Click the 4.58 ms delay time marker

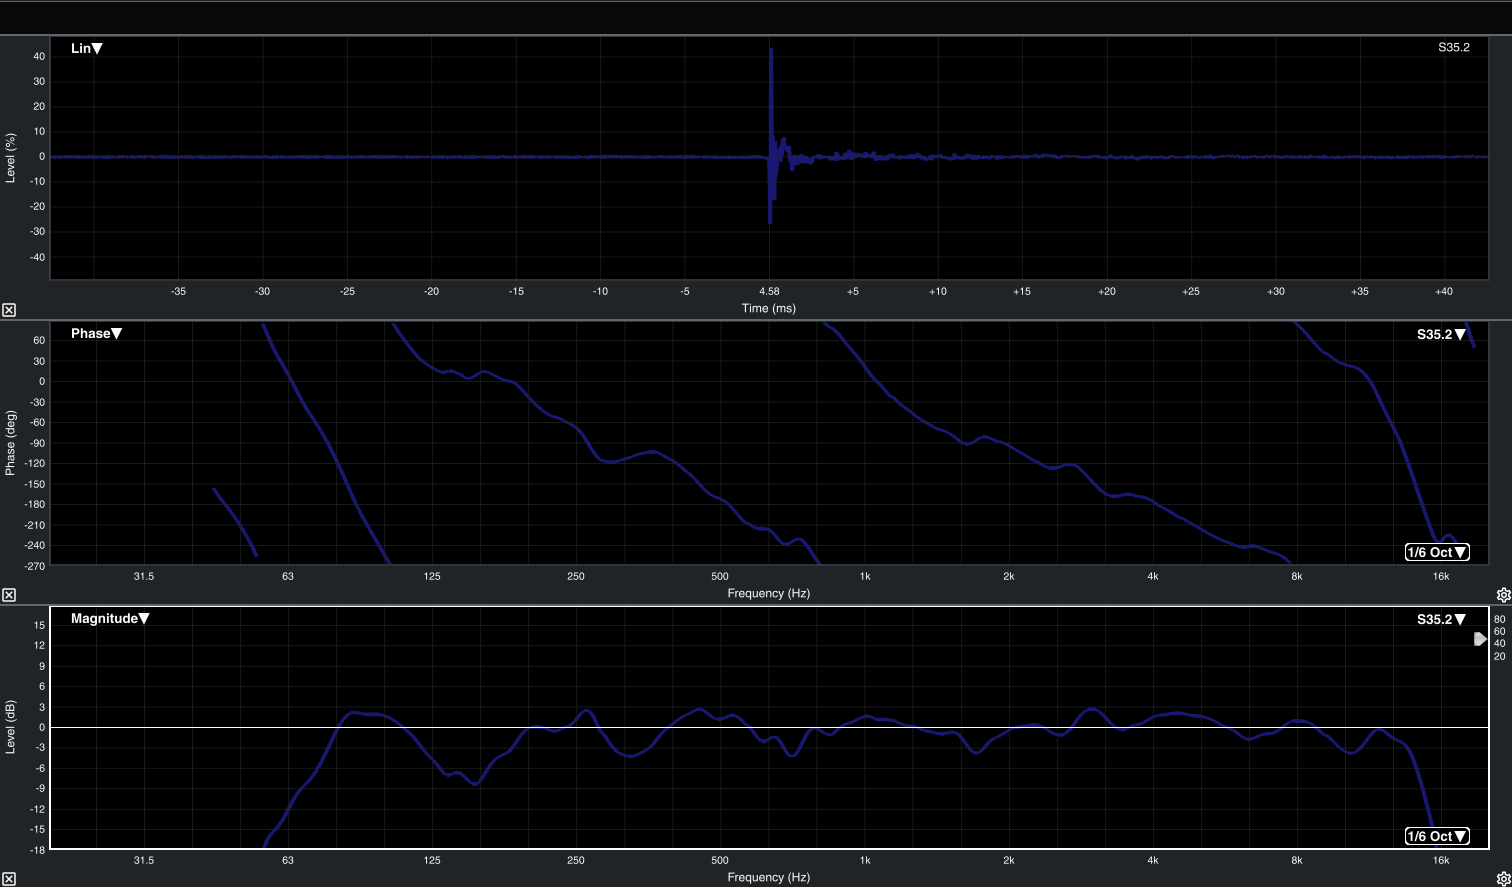769,292
